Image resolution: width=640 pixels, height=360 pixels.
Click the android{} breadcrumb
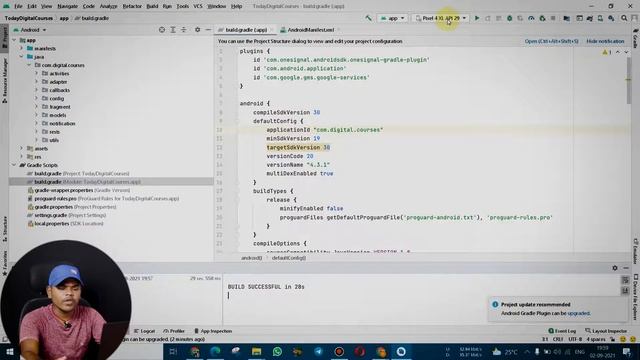(x=251, y=258)
